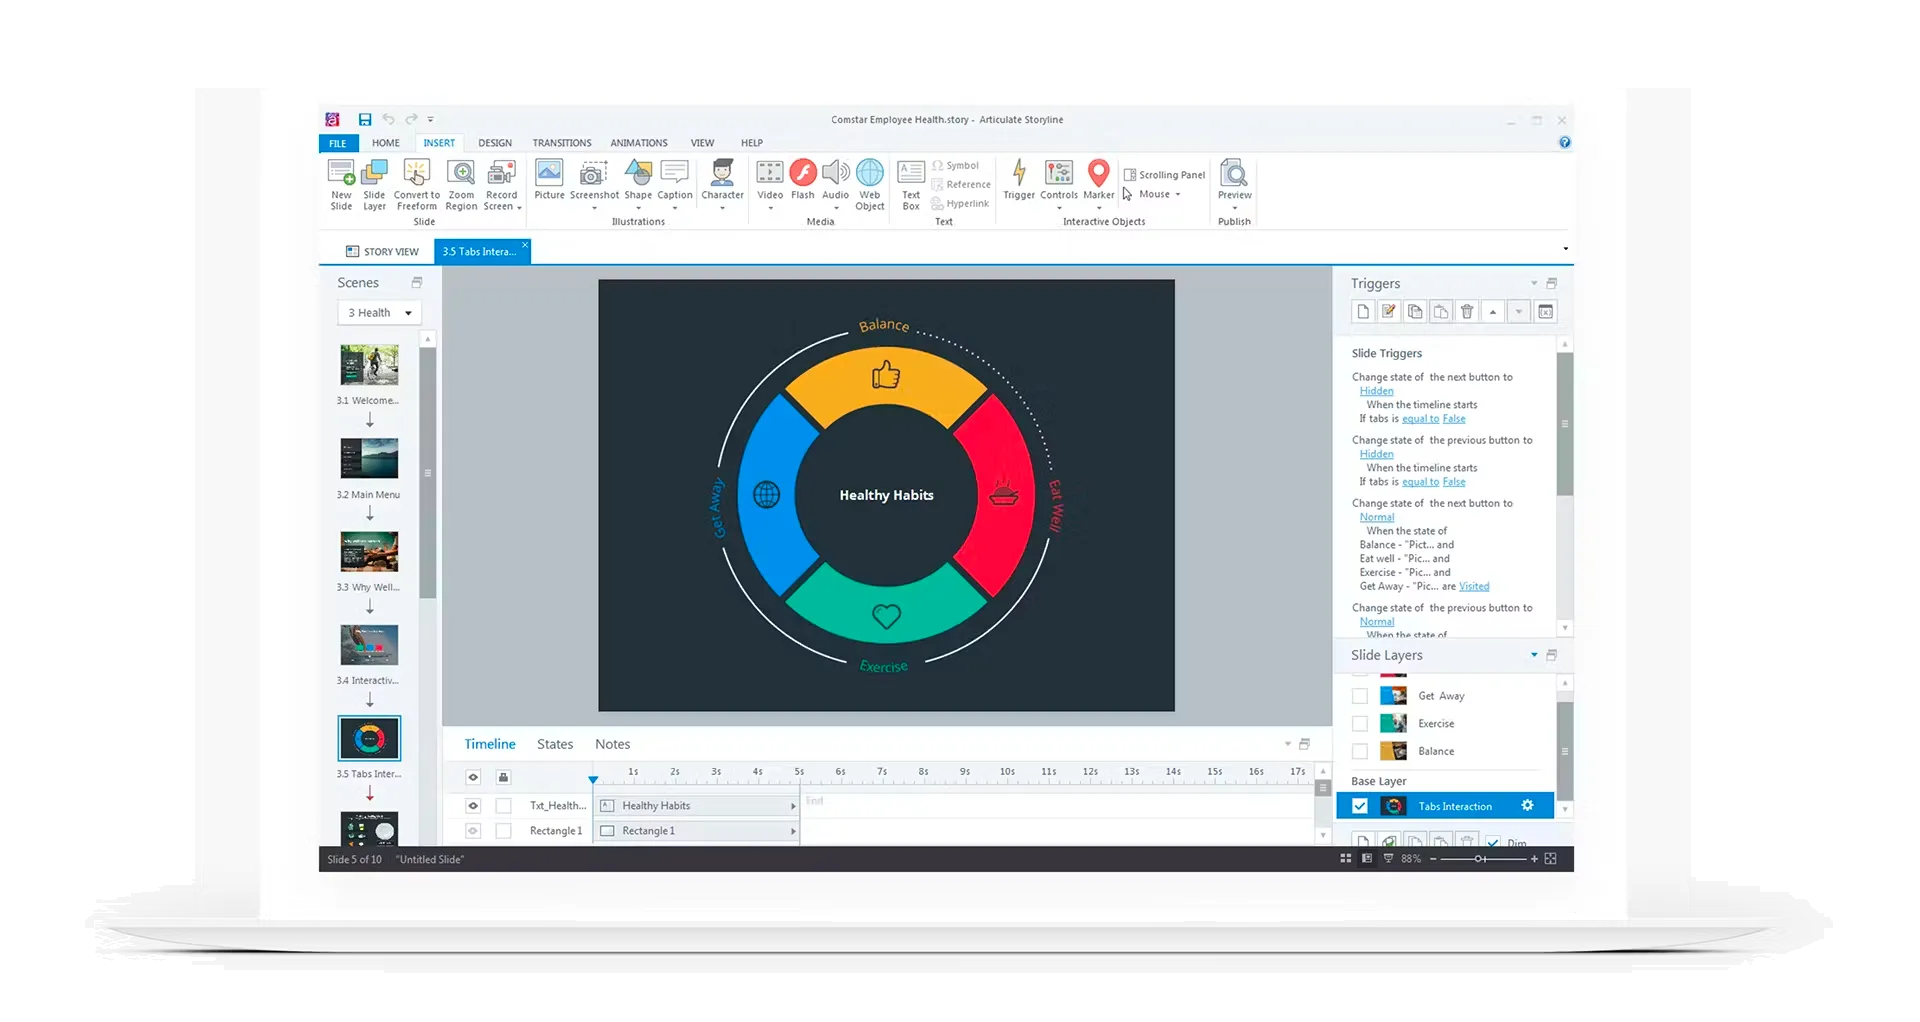Open the States tab
Viewport: 1920px width, 1022px height.
555,744
